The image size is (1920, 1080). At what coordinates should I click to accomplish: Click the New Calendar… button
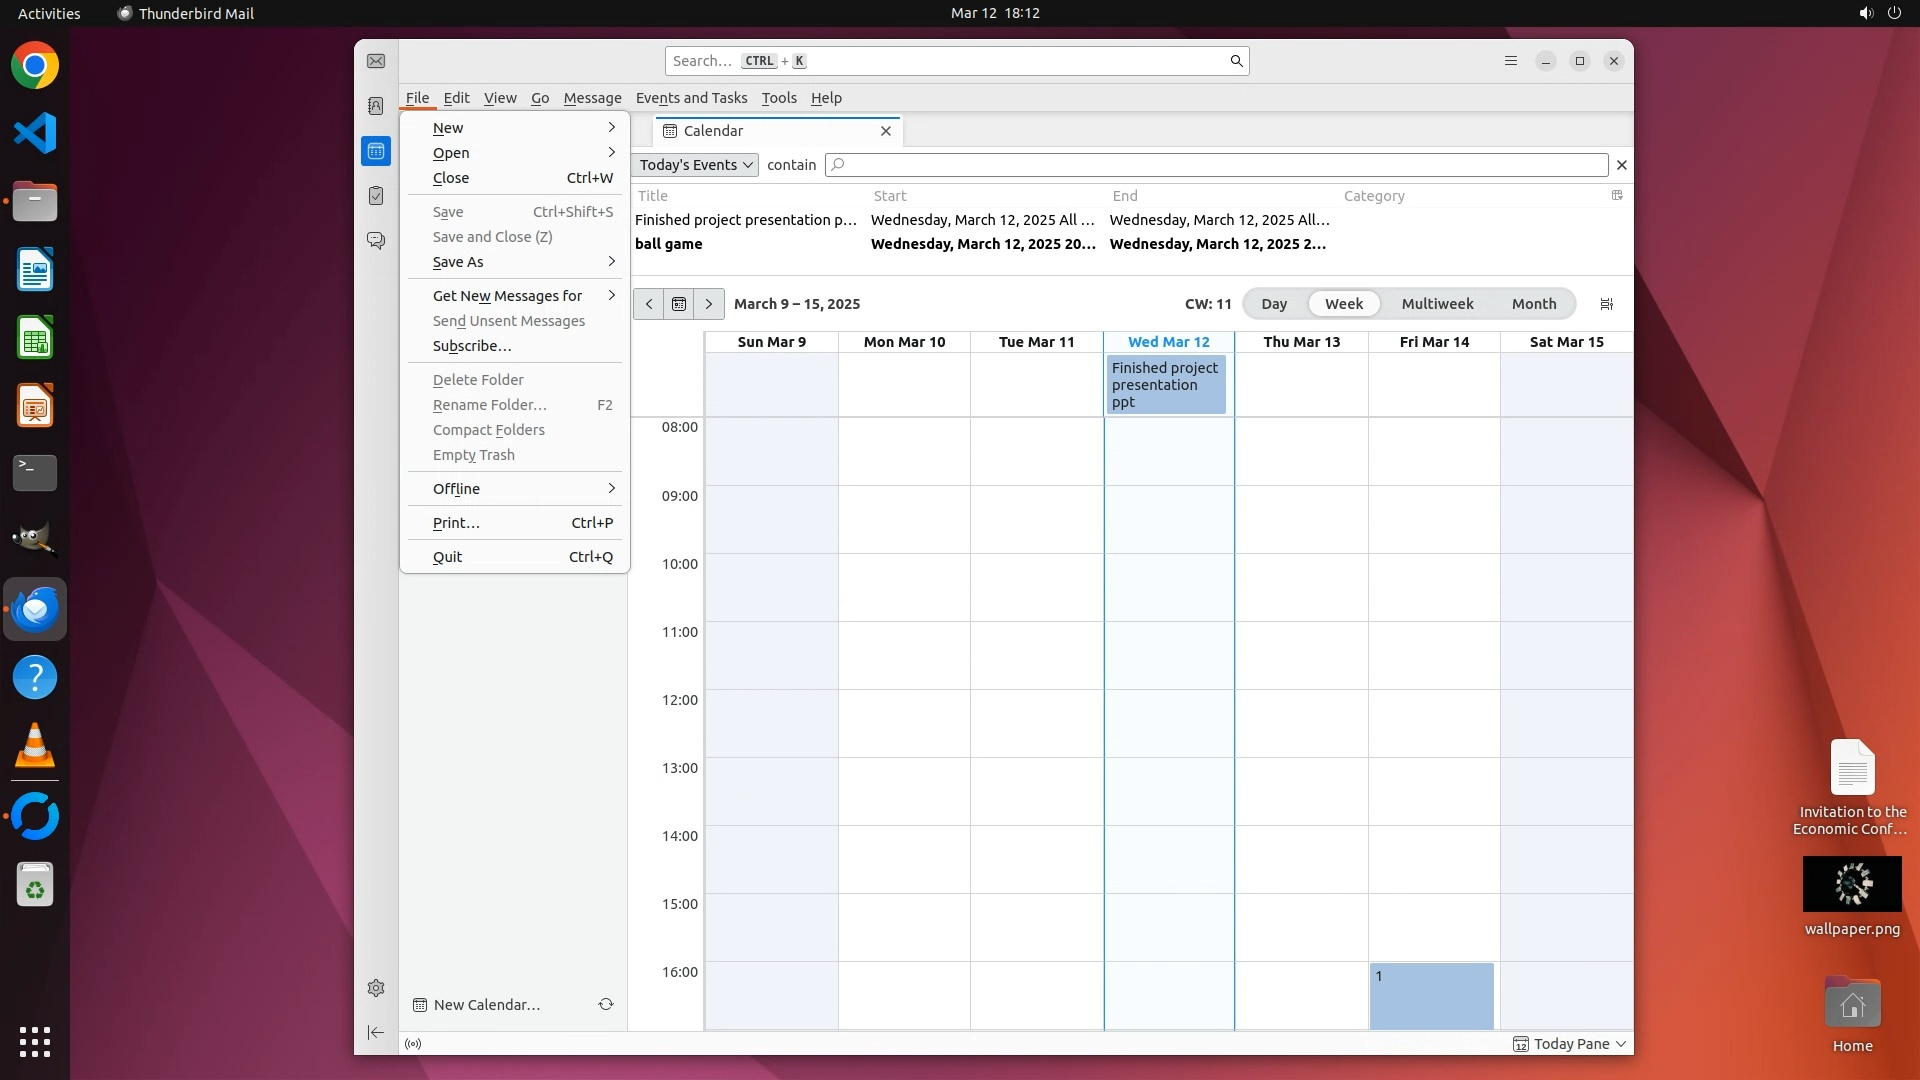(486, 1005)
